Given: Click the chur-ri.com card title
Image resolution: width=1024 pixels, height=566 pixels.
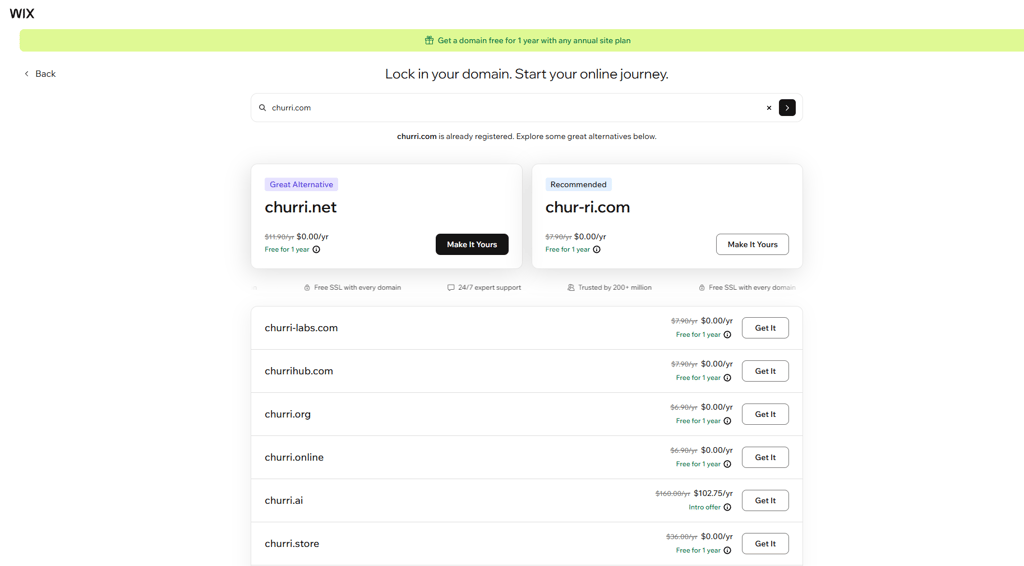Looking at the screenshot, I should [588, 207].
